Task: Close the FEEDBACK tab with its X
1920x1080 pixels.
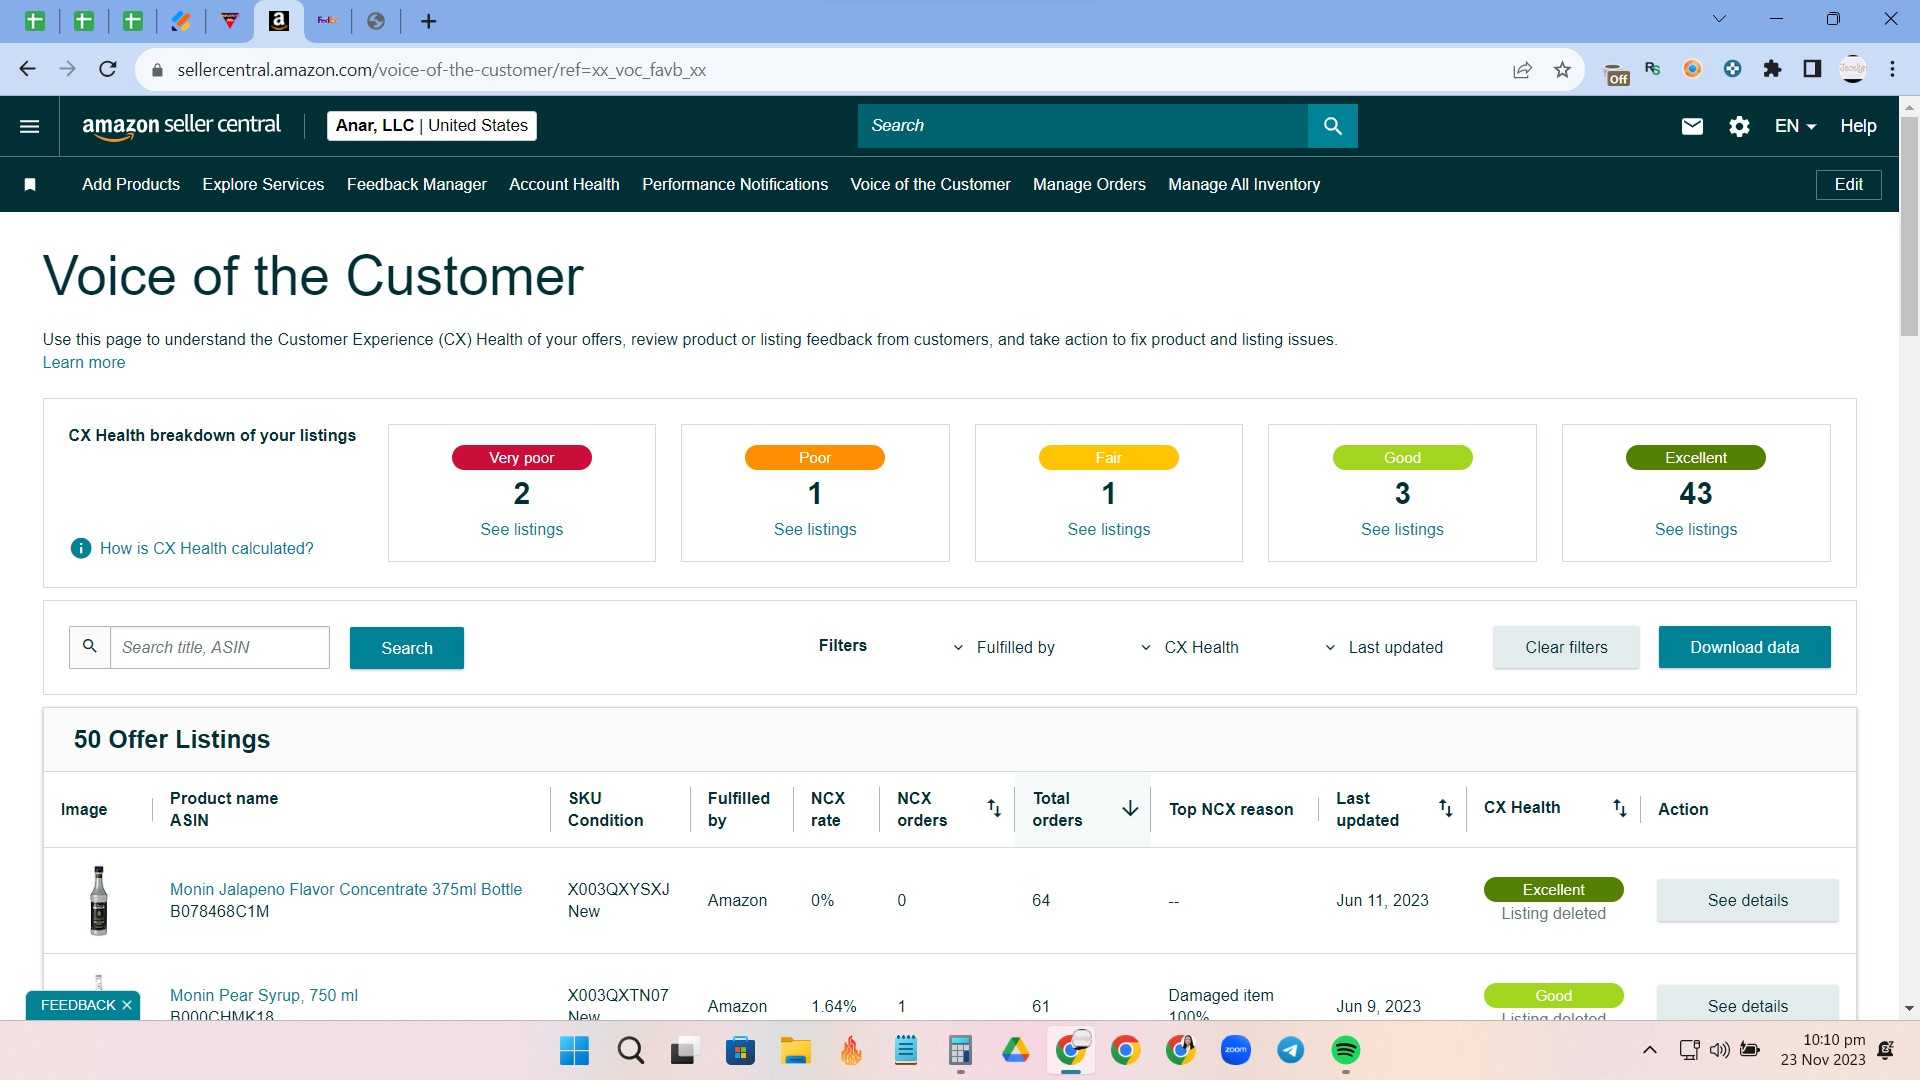Action: [127, 1005]
